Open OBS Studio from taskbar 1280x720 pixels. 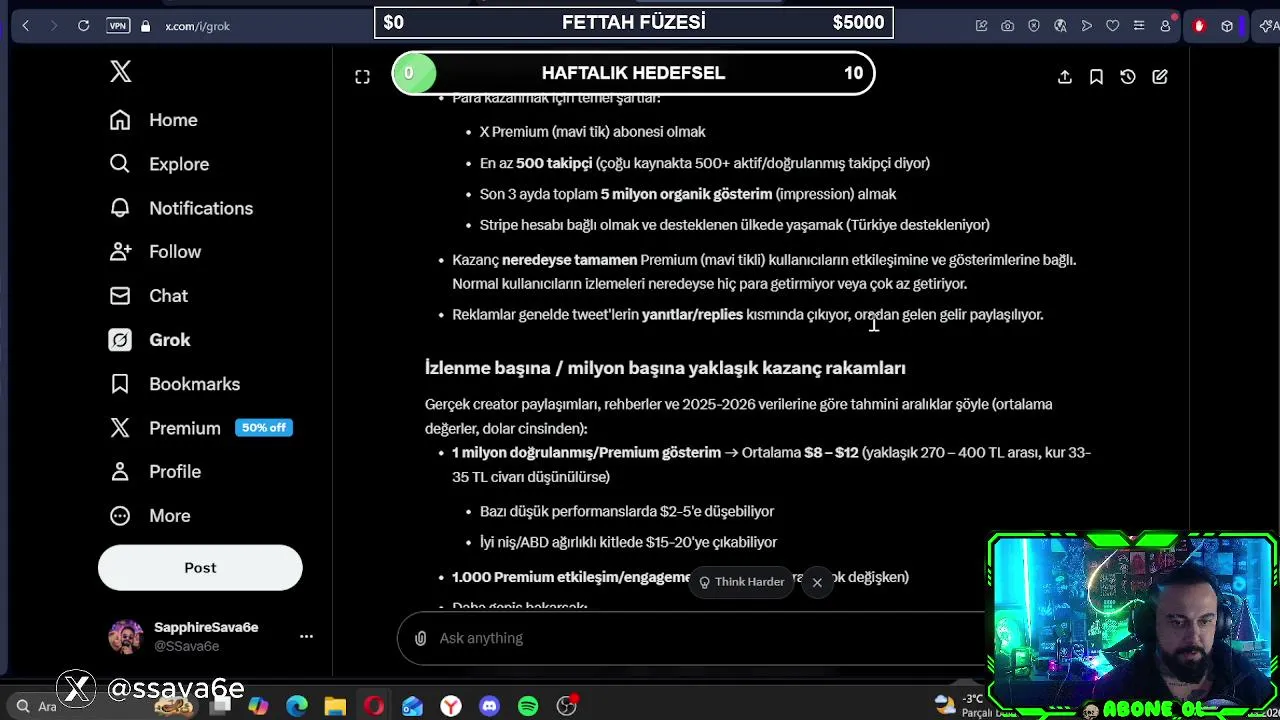click(567, 706)
